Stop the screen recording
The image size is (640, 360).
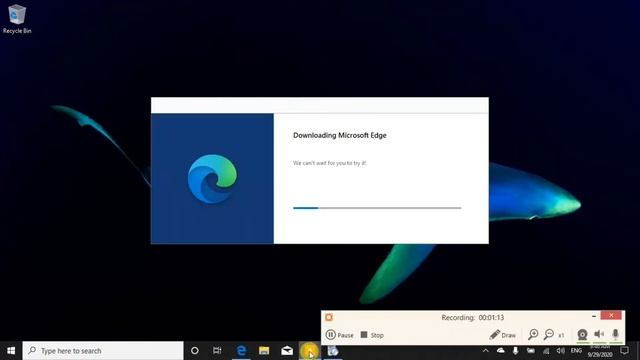pos(372,335)
